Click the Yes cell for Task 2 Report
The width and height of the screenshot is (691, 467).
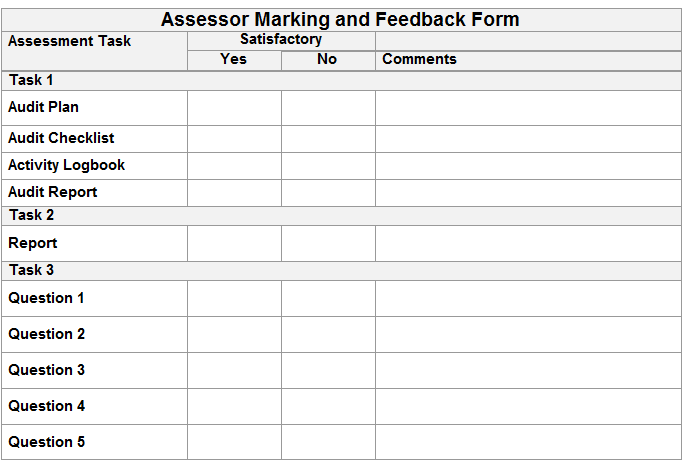[234, 243]
